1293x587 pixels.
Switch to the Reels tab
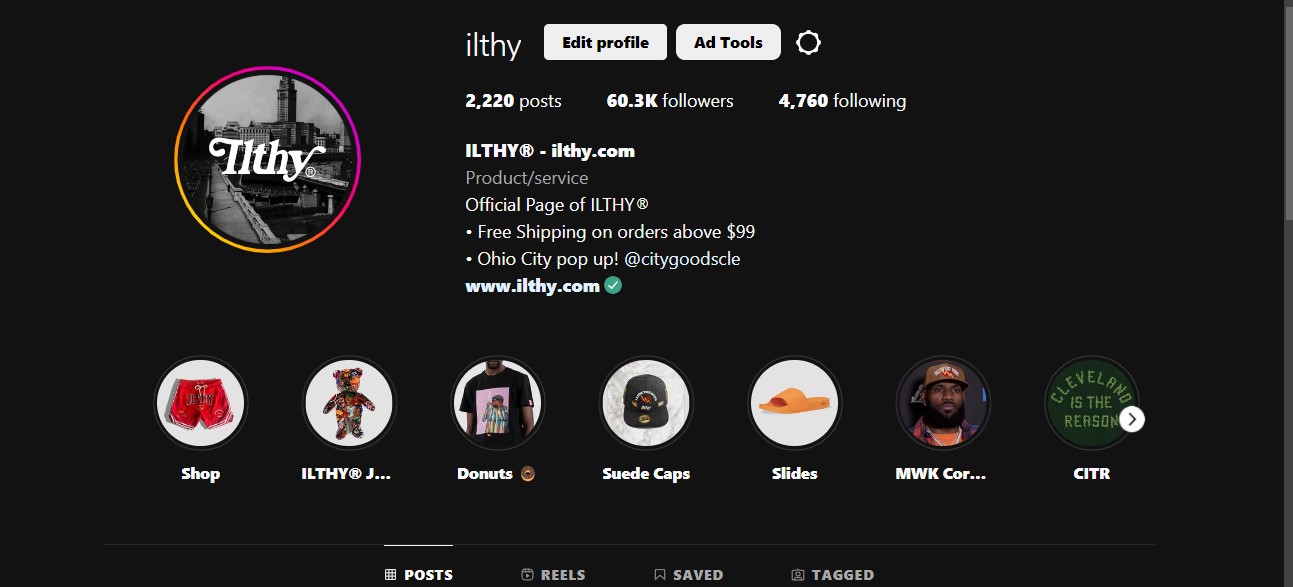[553, 575]
